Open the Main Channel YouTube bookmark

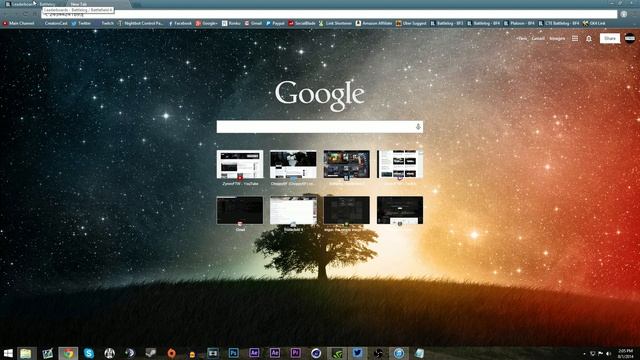(x=19, y=24)
